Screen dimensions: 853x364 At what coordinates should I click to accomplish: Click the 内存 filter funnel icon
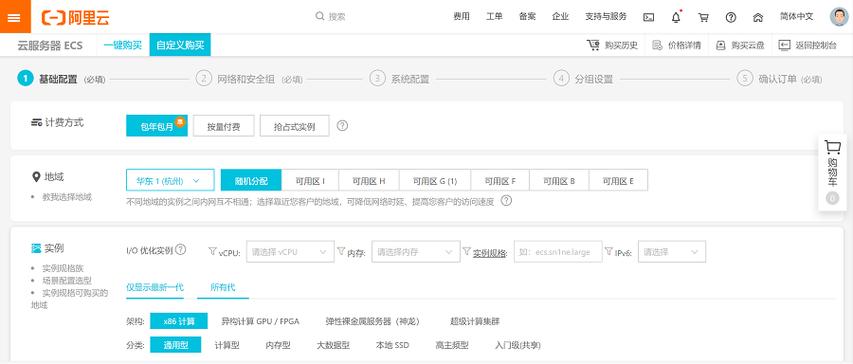click(x=341, y=251)
